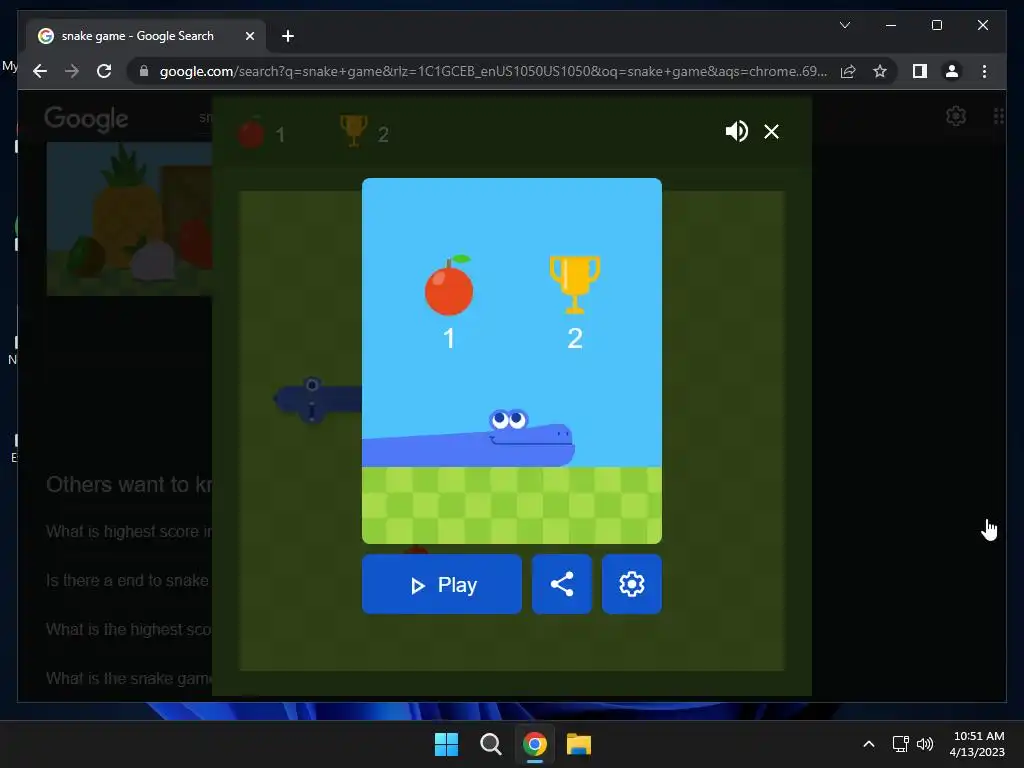Open File Explorer from taskbar

(x=579, y=744)
